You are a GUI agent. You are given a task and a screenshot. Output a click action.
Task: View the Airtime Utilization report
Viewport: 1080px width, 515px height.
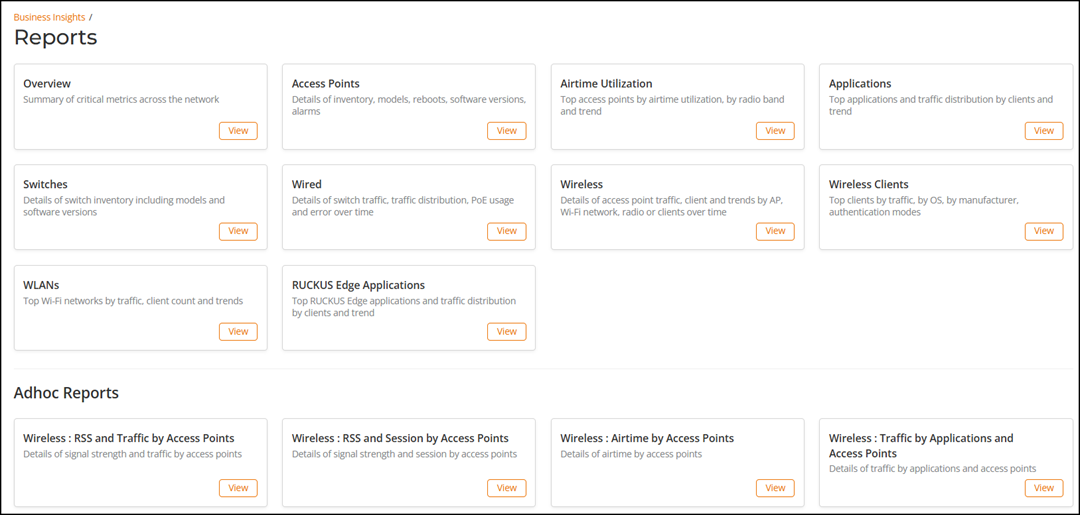tap(775, 131)
